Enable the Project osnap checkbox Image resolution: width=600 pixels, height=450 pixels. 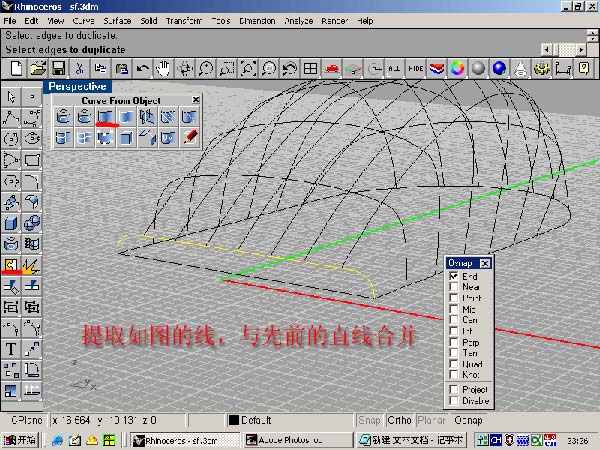click(454, 389)
